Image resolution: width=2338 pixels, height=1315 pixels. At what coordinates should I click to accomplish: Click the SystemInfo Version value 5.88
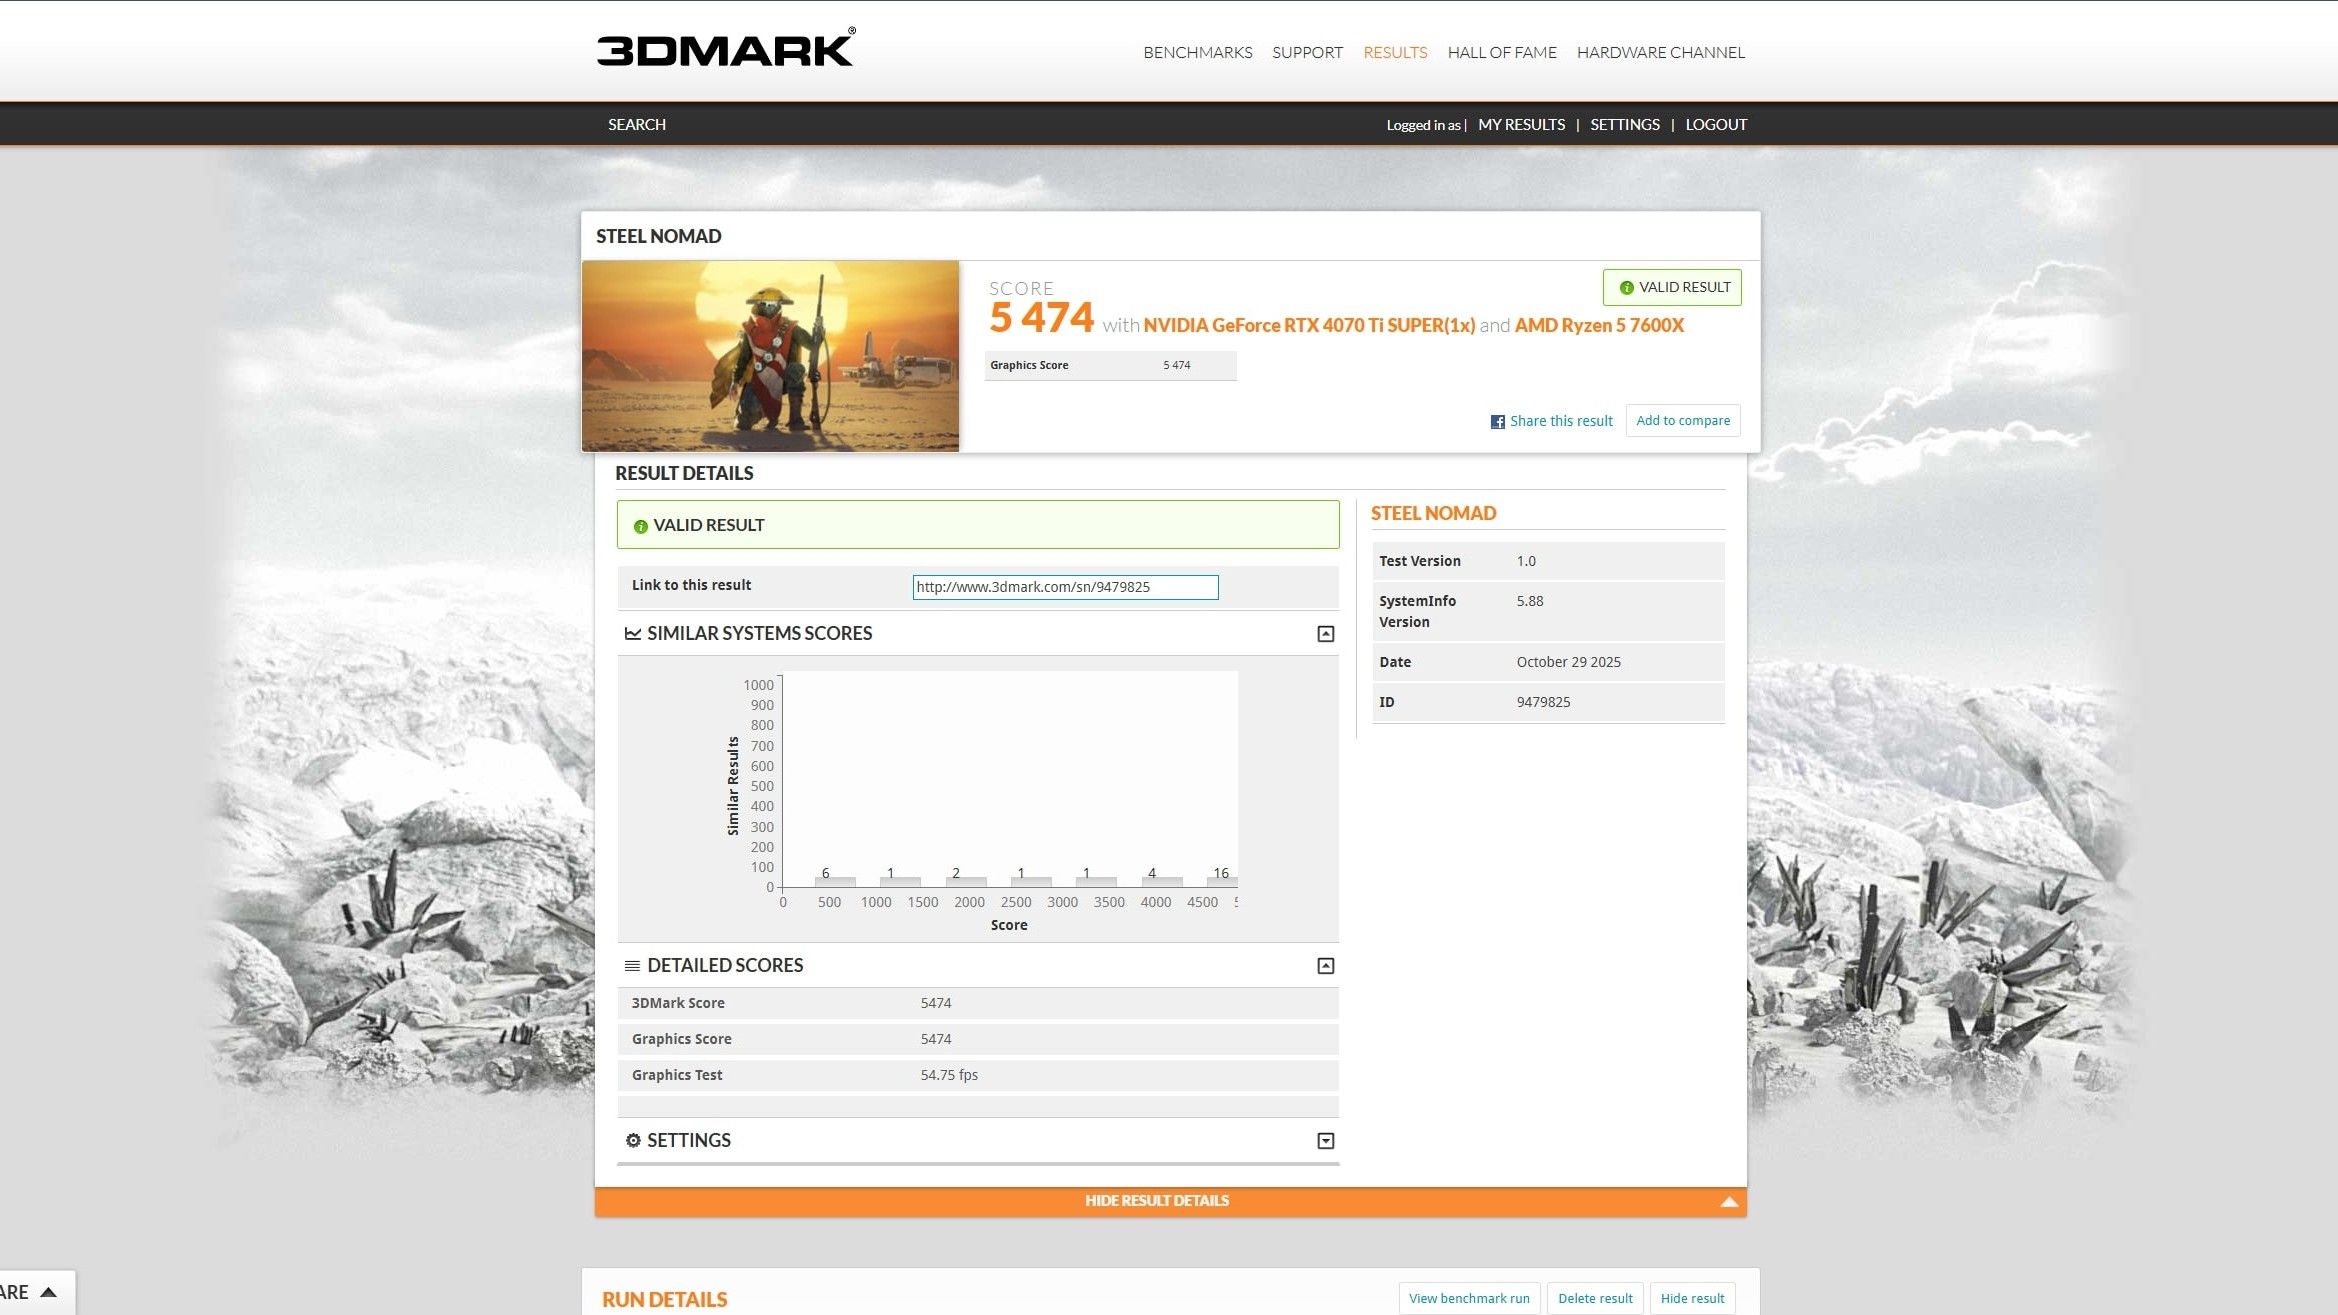tap(1529, 602)
